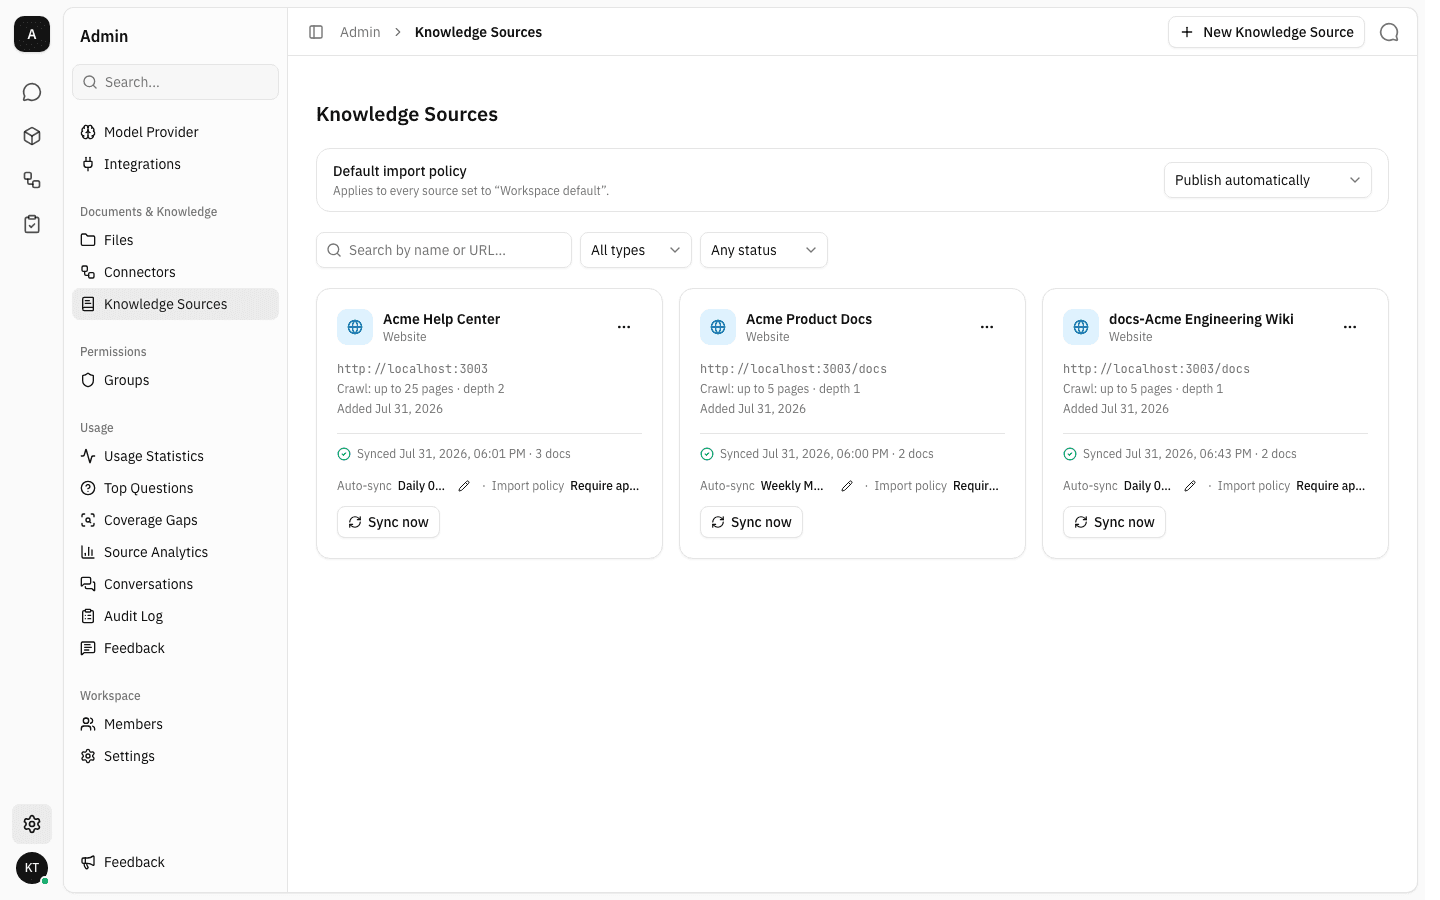Click the globe icon of Acme Help Center
Image resolution: width=1440 pixels, height=900 pixels.
355,327
